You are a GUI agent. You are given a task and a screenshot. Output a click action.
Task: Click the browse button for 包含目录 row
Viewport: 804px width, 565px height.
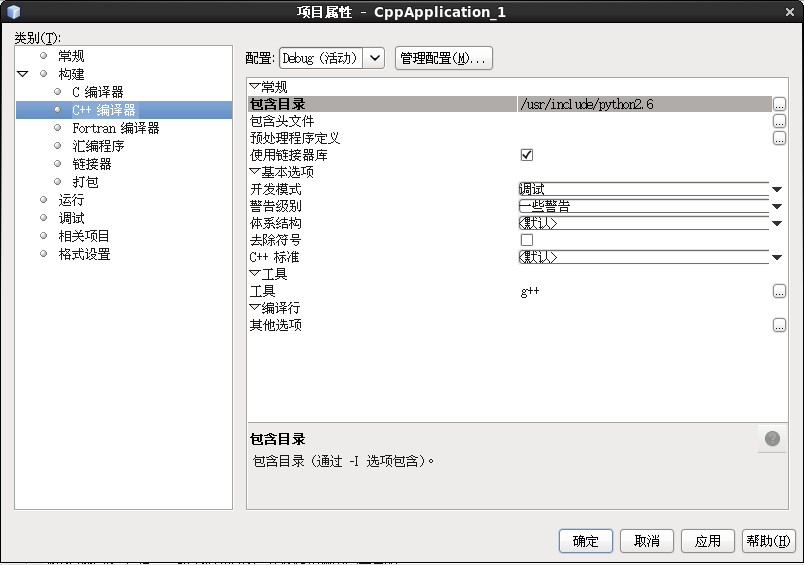(x=779, y=104)
